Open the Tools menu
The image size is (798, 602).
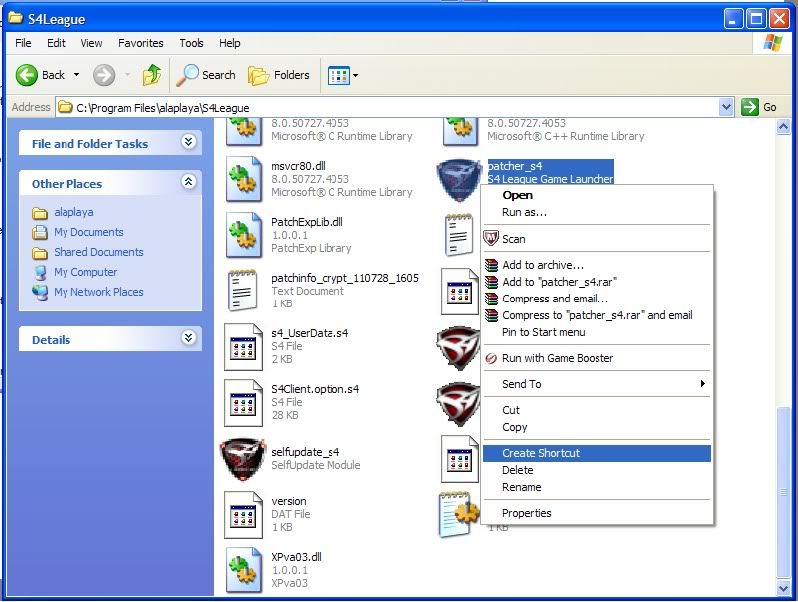(191, 43)
